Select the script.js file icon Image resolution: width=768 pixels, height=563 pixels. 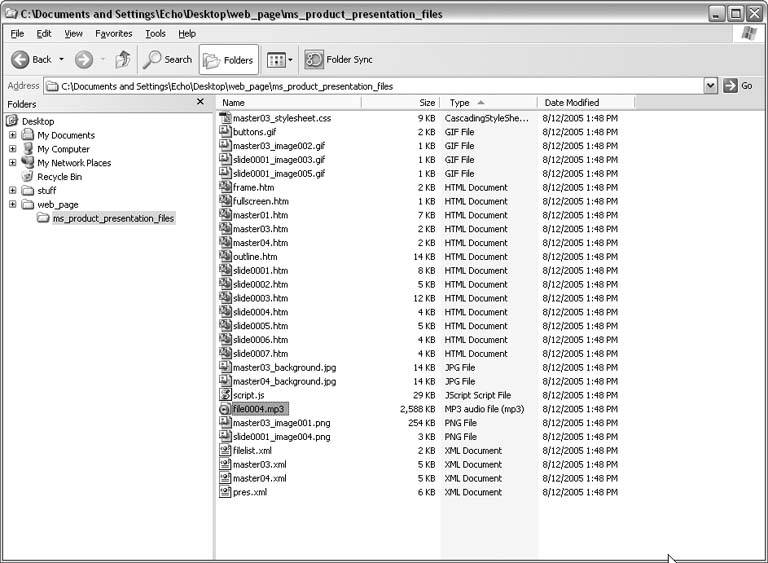point(225,395)
